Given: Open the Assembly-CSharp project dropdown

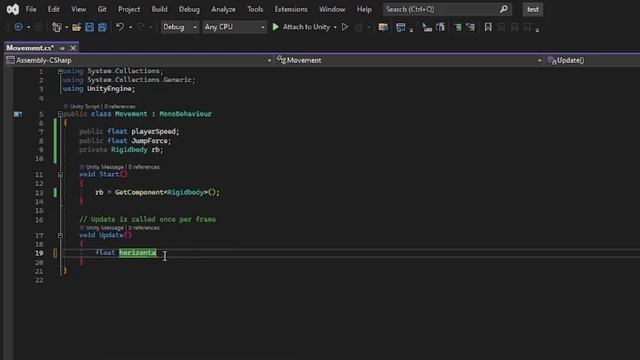Looking at the screenshot, I should pos(139,60).
